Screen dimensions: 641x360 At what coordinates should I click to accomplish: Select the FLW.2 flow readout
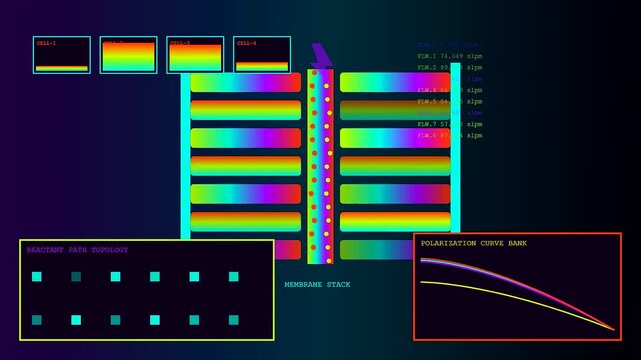tap(450, 67)
